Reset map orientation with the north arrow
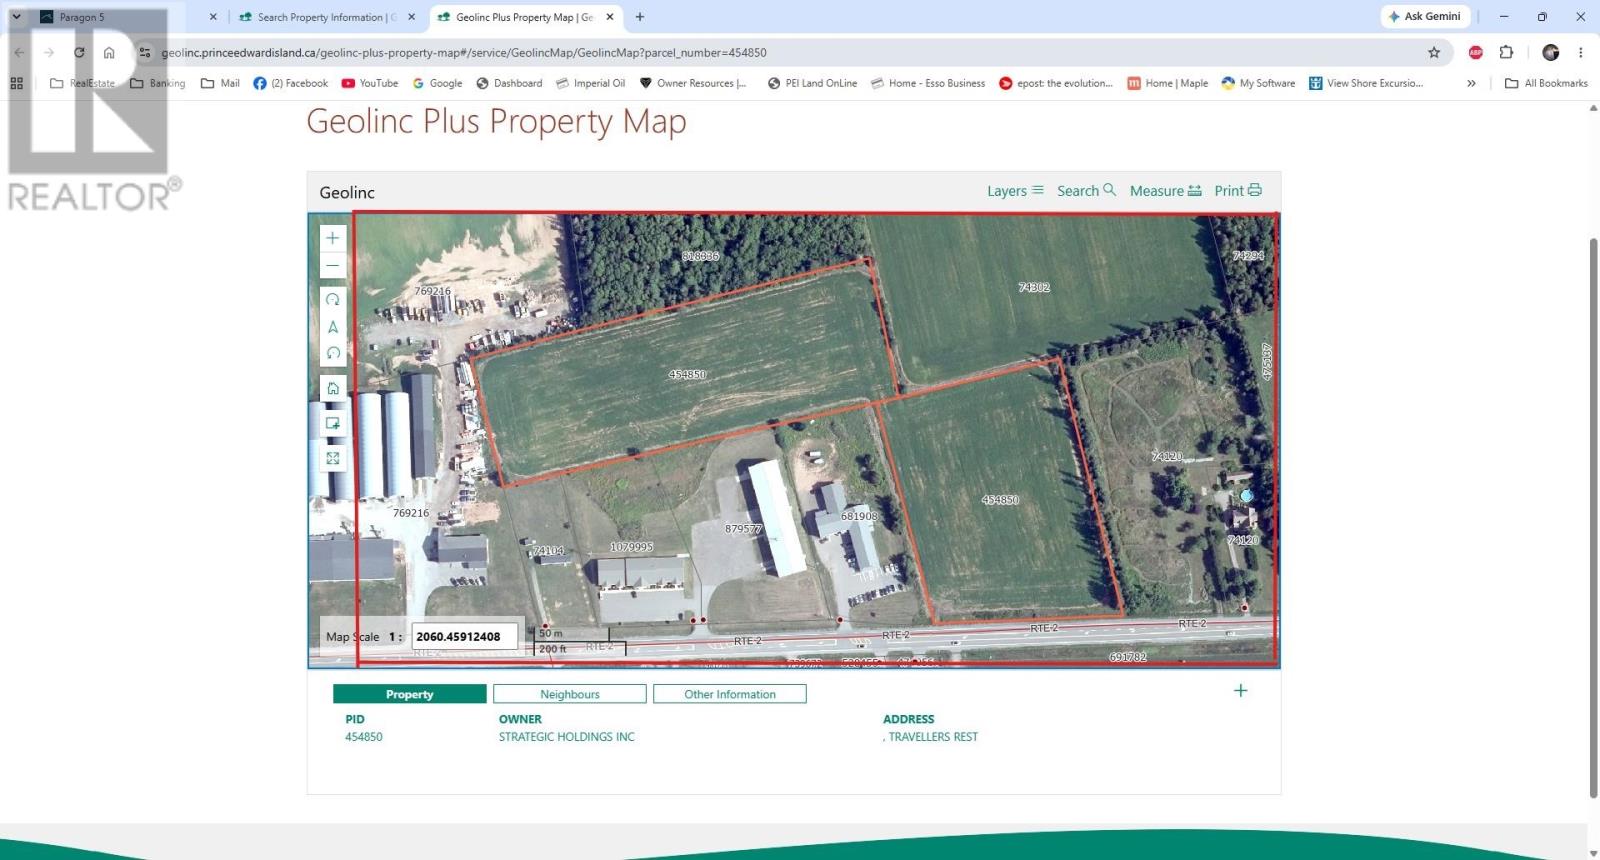1600x860 pixels. 333,327
